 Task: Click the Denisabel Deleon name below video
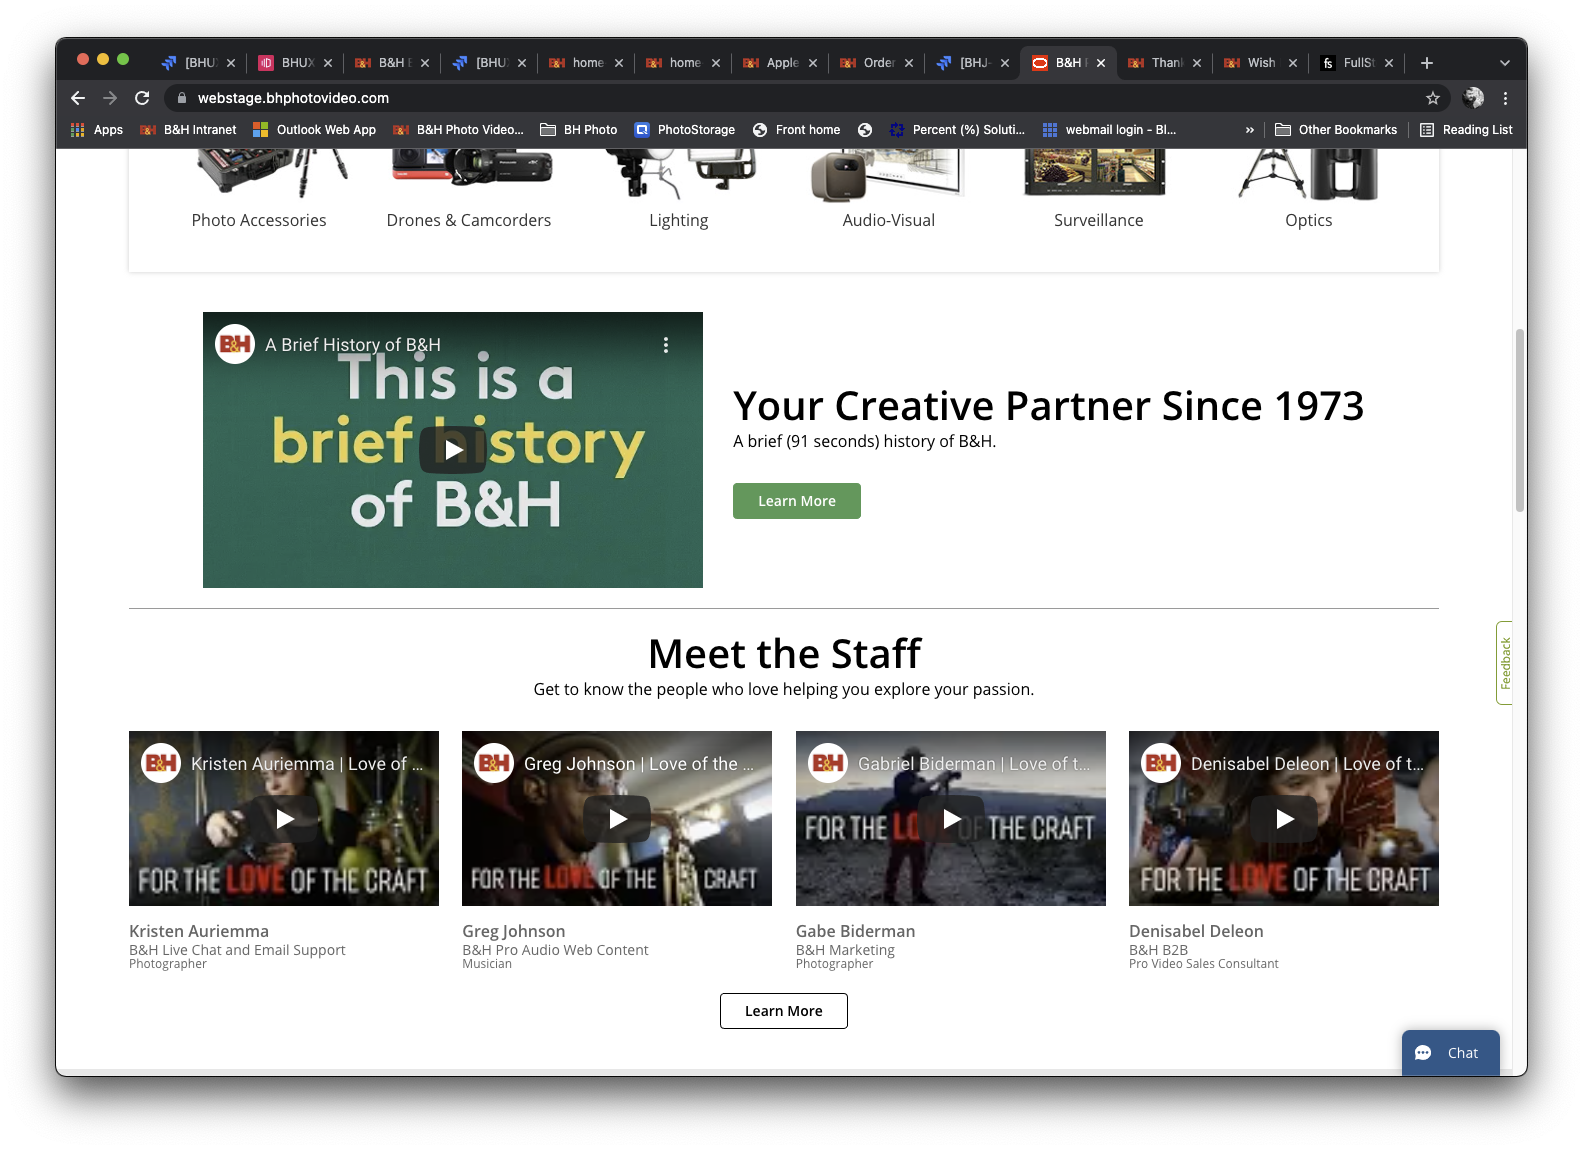point(1197,931)
